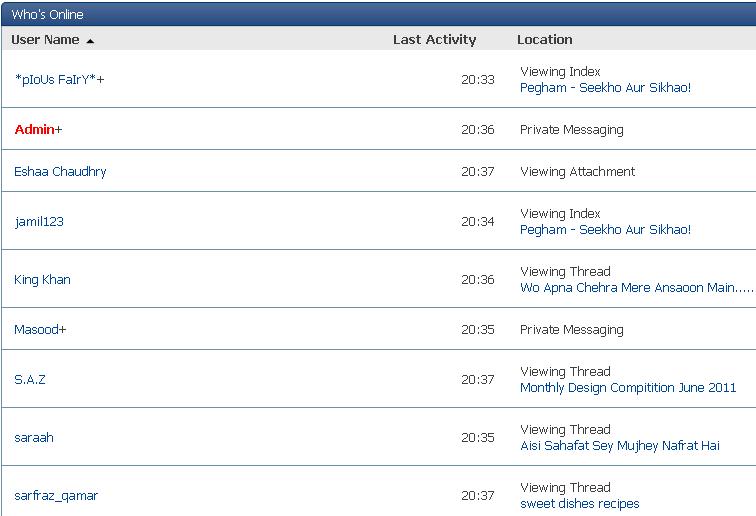
Task: View S.A.Z member profile
Action: (x=30, y=380)
